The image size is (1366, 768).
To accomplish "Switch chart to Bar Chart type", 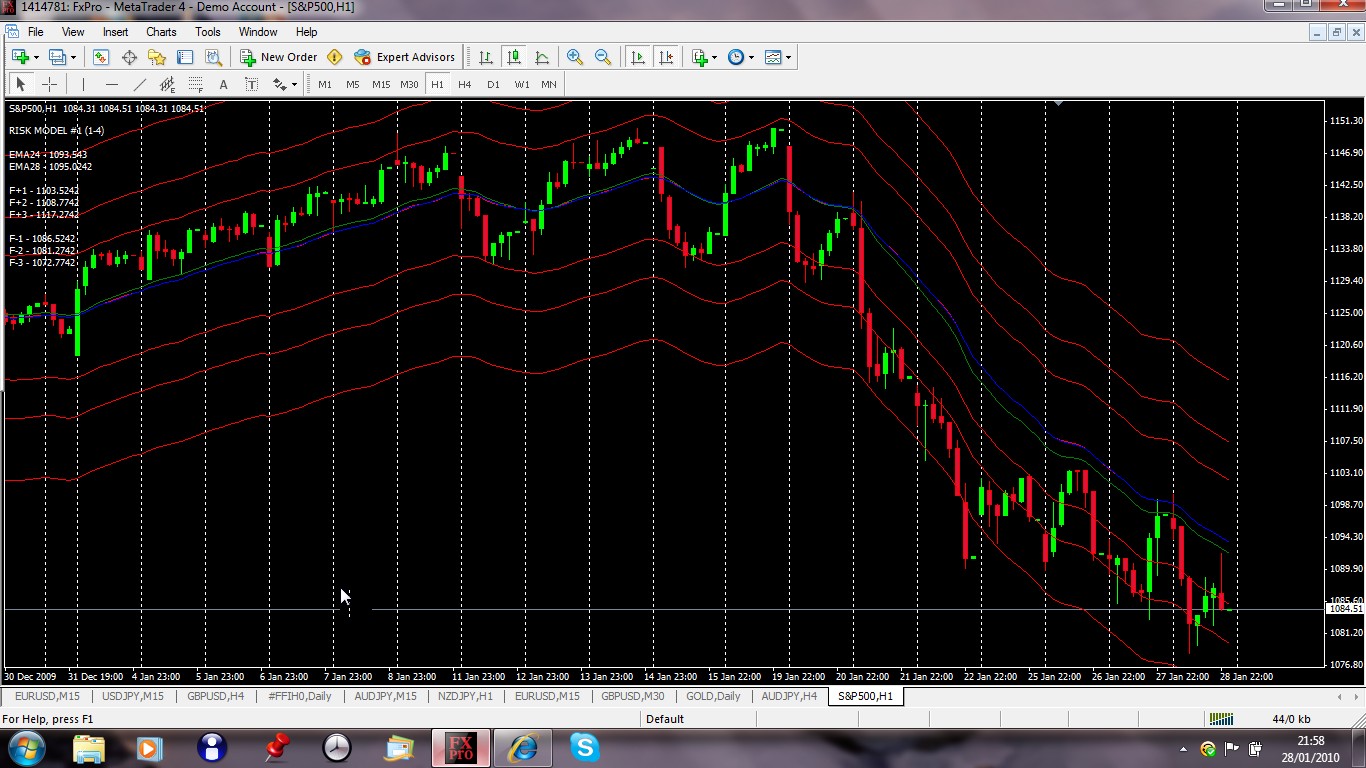I will point(486,57).
